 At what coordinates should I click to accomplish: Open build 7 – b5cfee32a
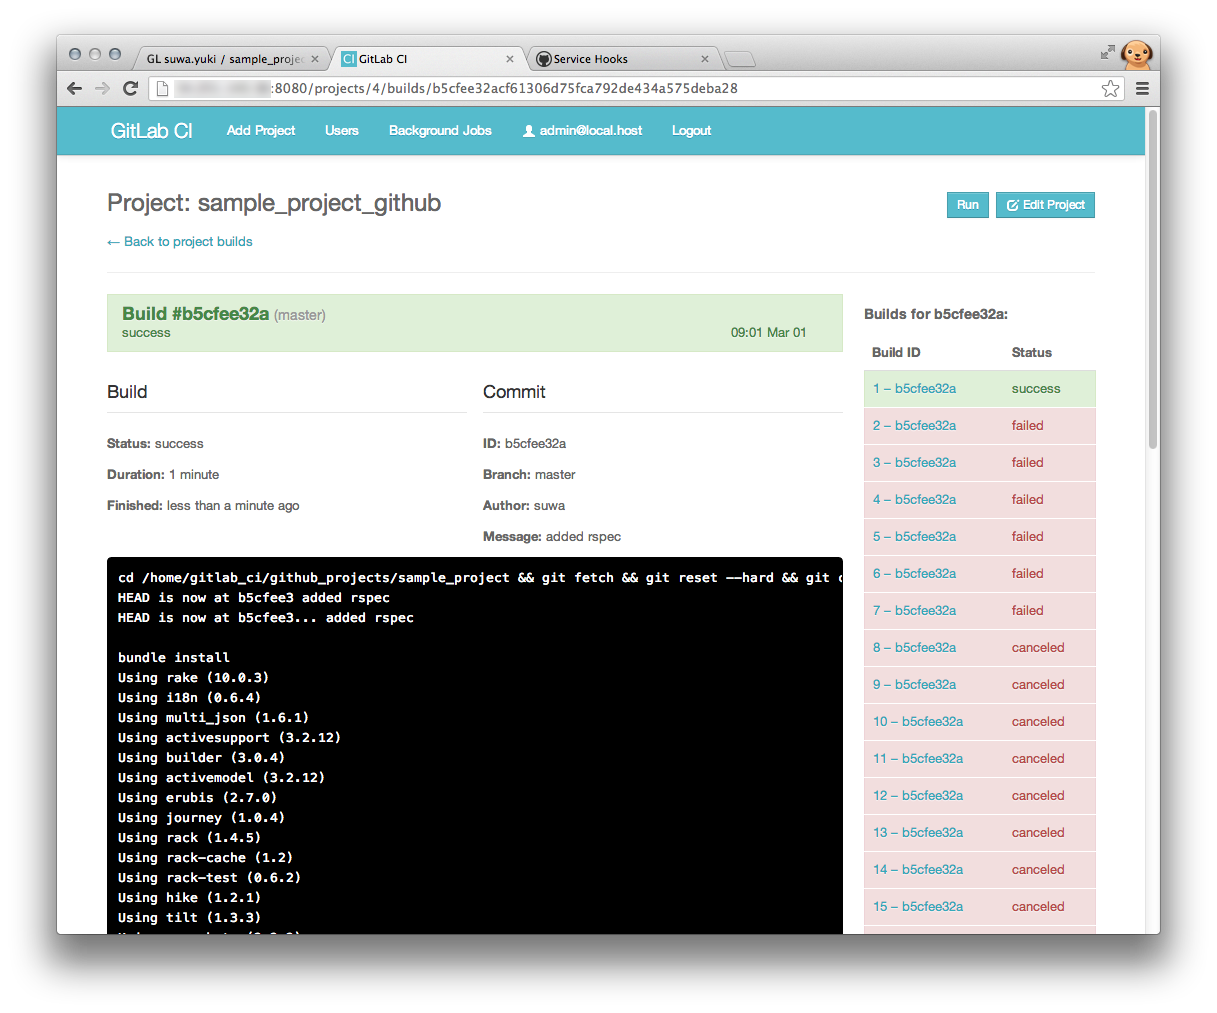tap(913, 610)
